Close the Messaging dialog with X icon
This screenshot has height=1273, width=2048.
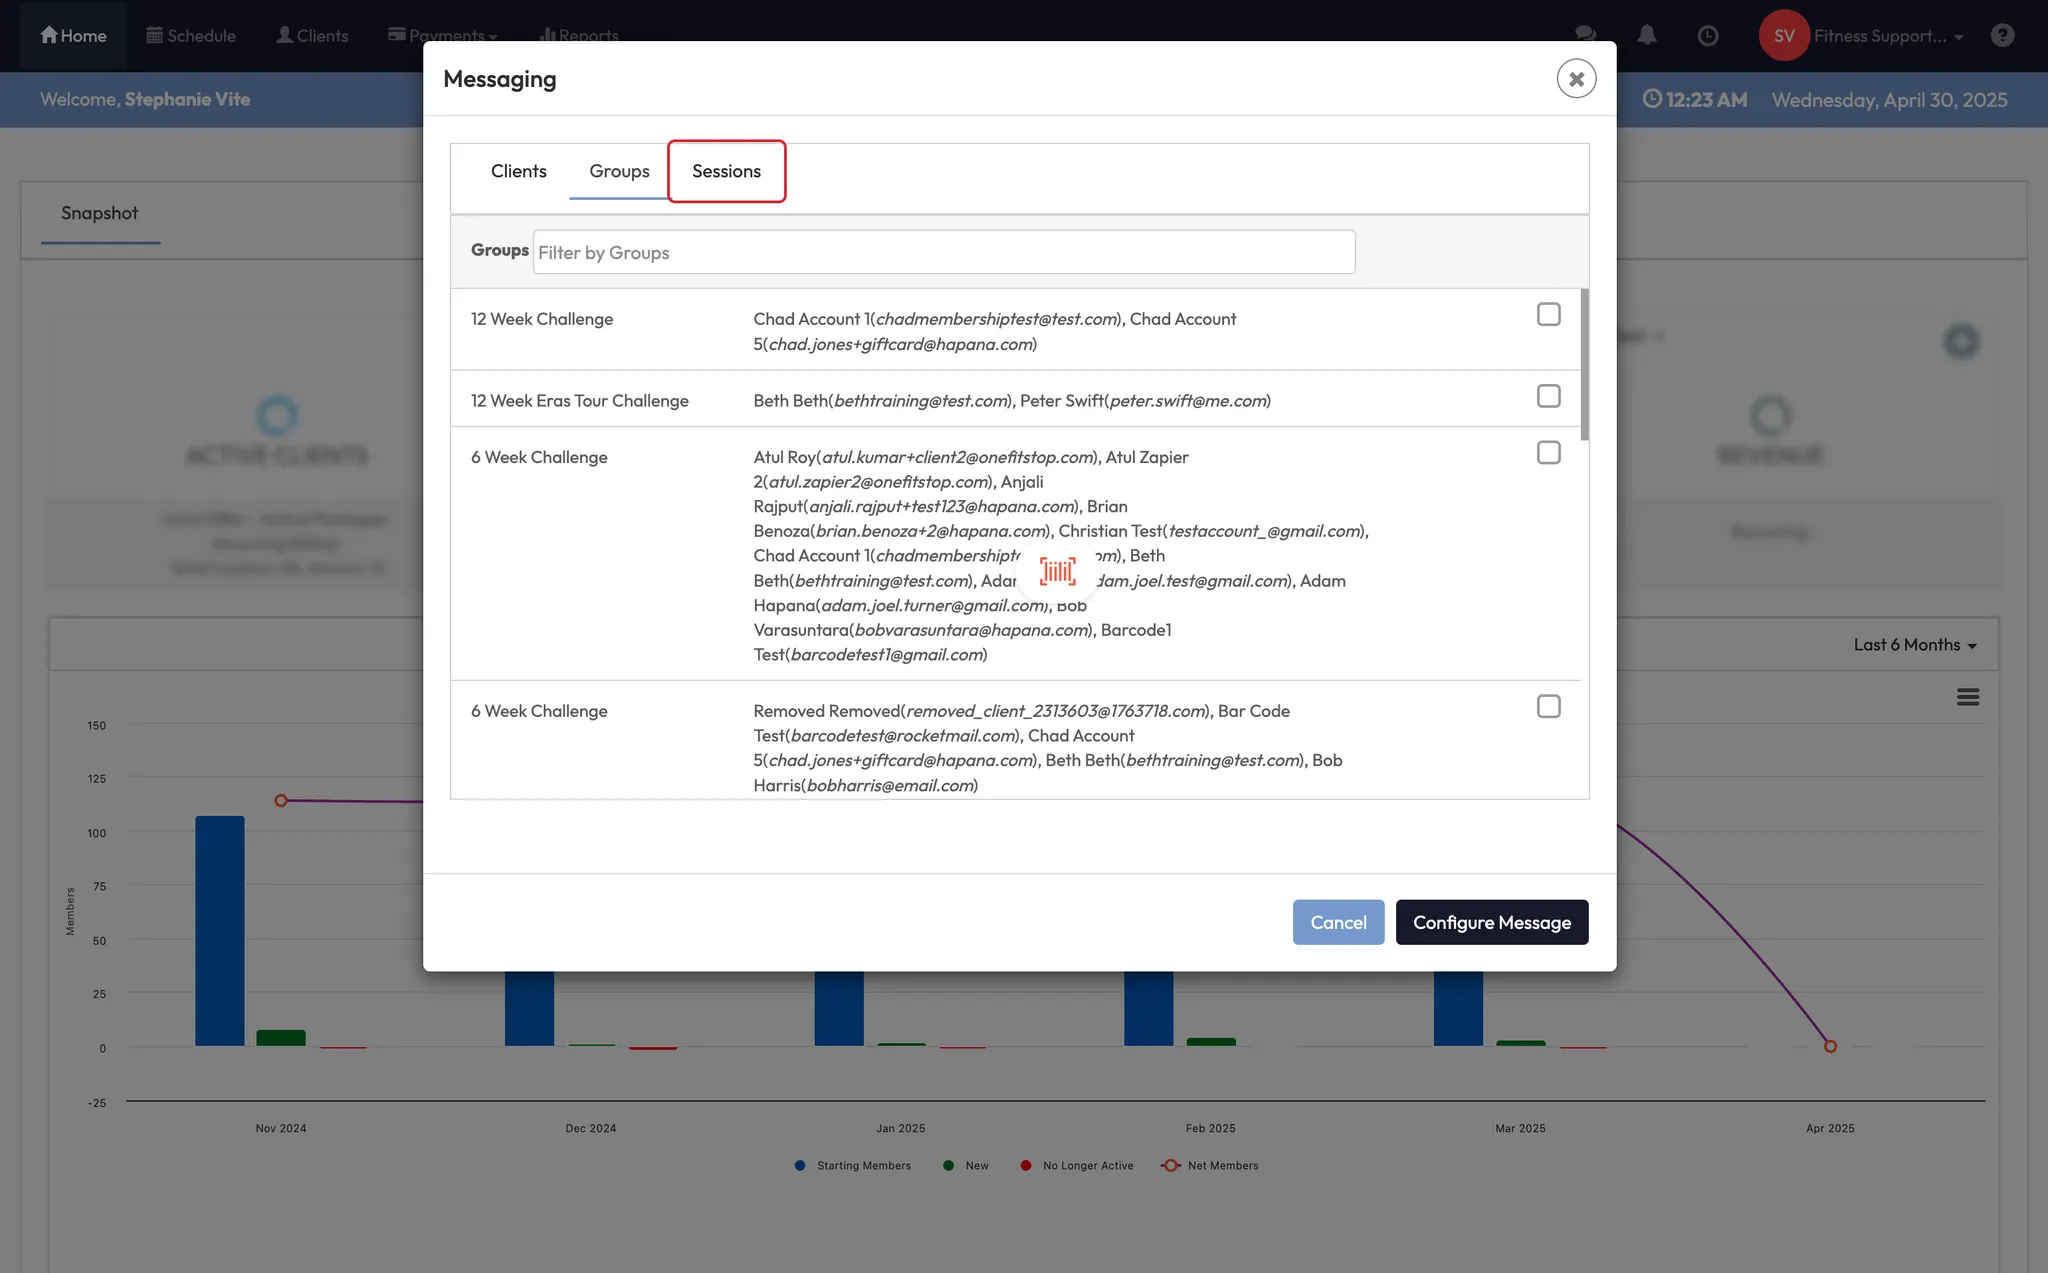pyautogui.click(x=1576, y=78)
